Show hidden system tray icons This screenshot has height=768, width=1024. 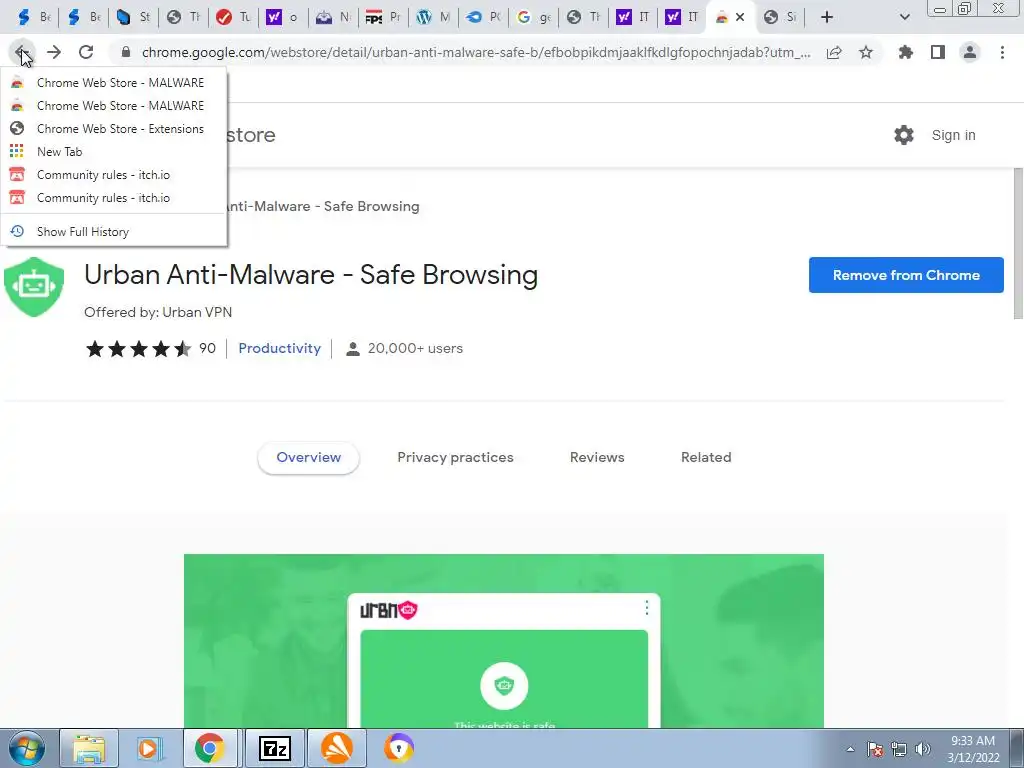point(850,749)
